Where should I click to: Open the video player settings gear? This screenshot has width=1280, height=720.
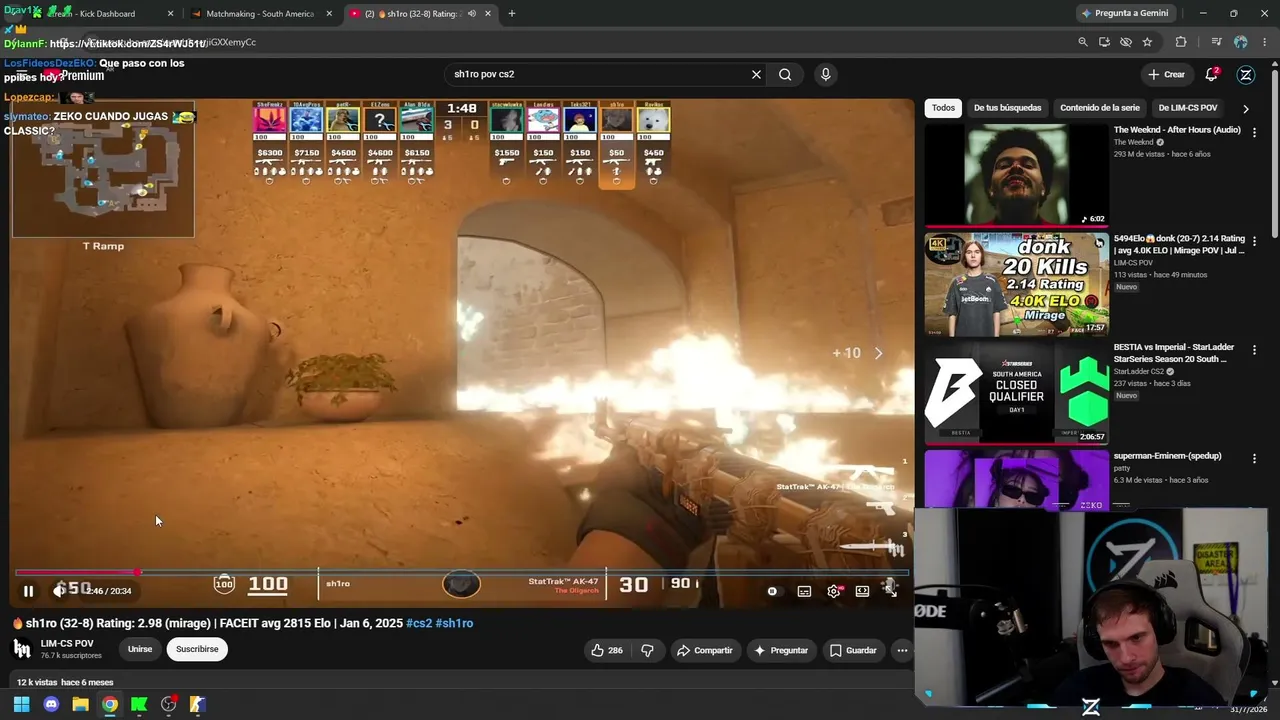coord(834,591)
